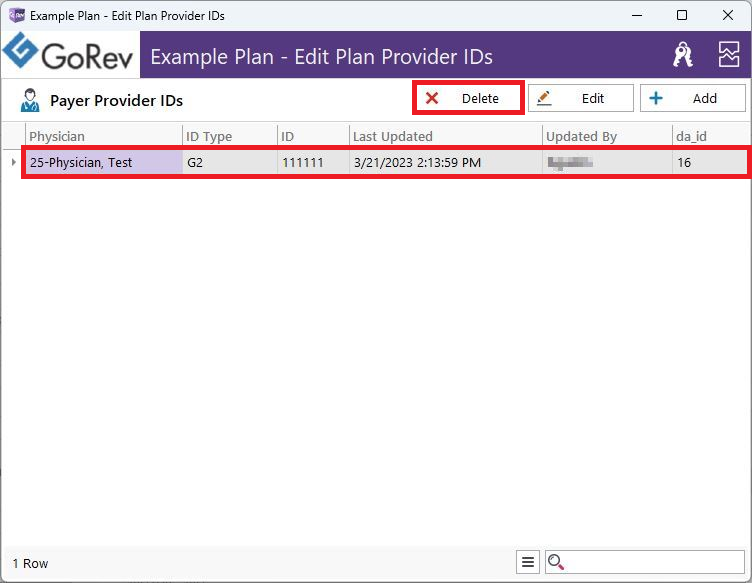This screenshot has height=583, width=752.
Task: Sort by Updated By column header
Action: coord(607,136)
